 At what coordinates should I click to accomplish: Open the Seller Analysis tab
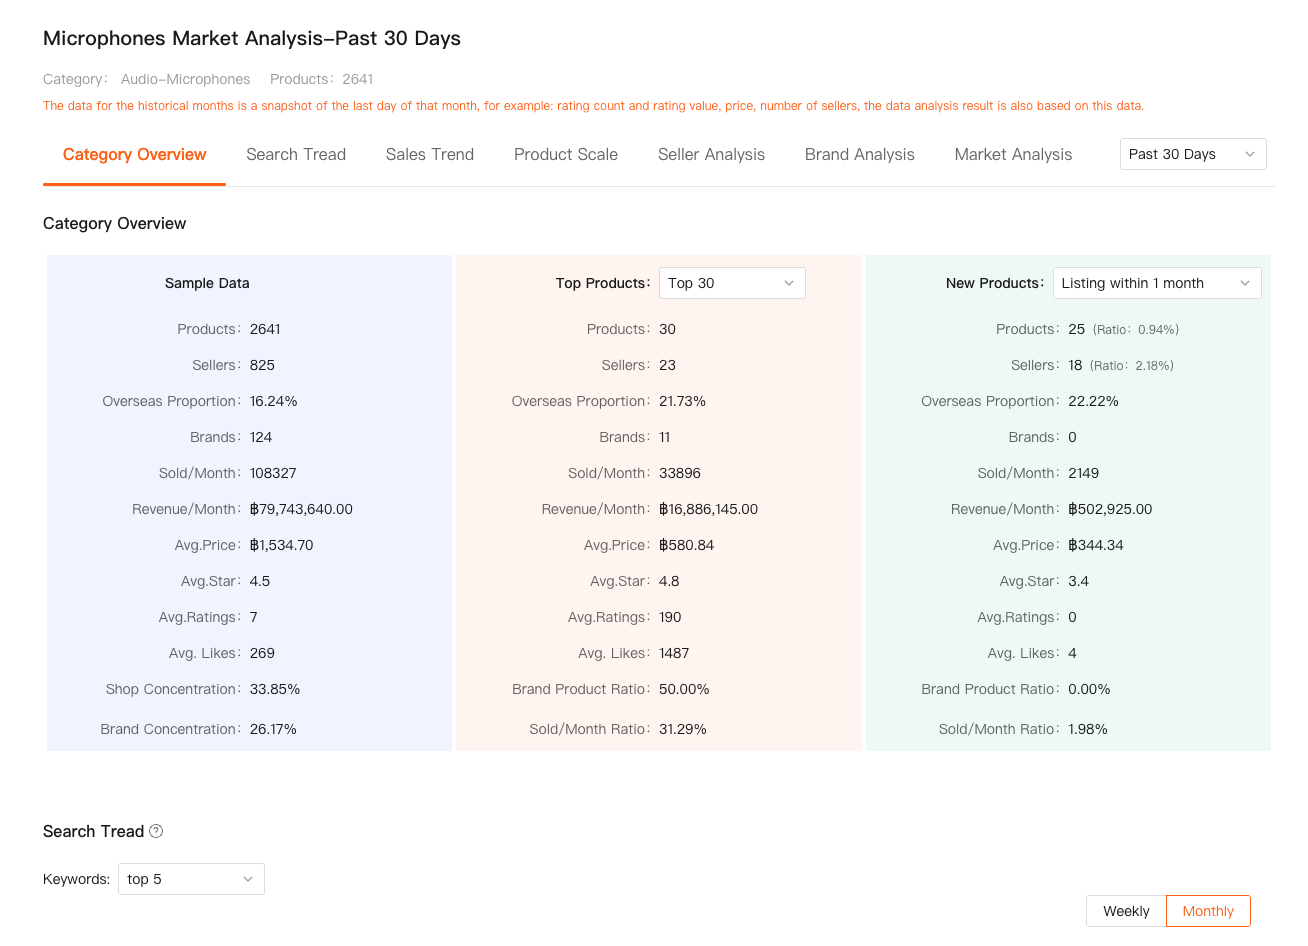711,154
